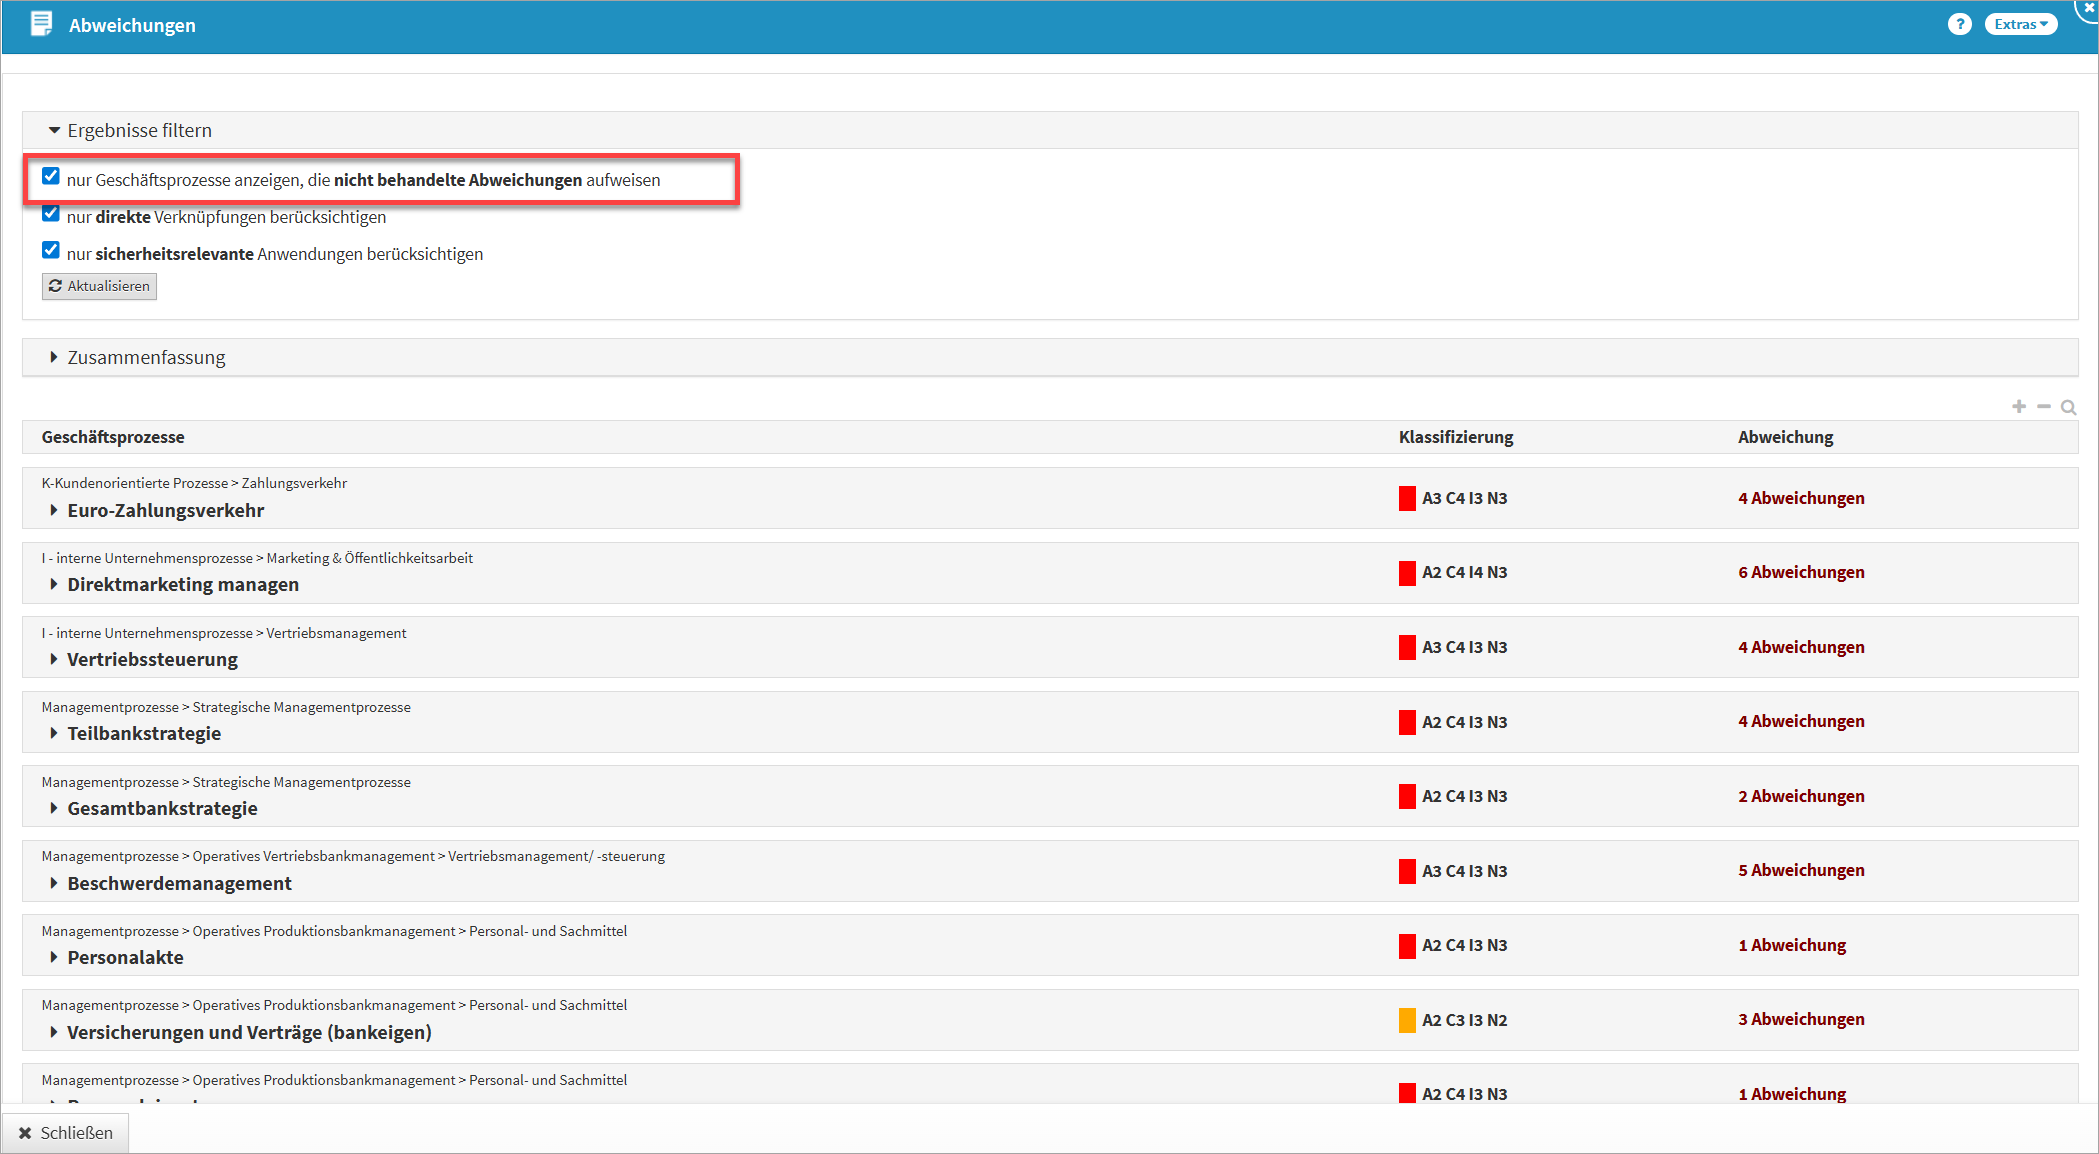Image resolution: width=2099 pixels, height=1154 pixels.
Task: Click the refresh icon on Aktualisieren button
Action: tap(55, 286)
